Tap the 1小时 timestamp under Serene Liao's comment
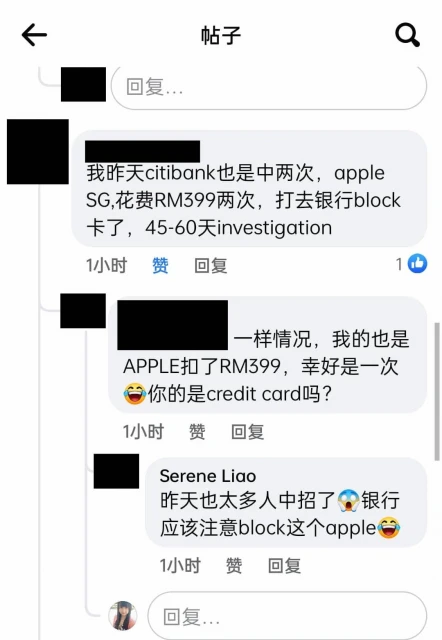The height and width of the screenshot is (640, 442). click(x=180, y=566)
